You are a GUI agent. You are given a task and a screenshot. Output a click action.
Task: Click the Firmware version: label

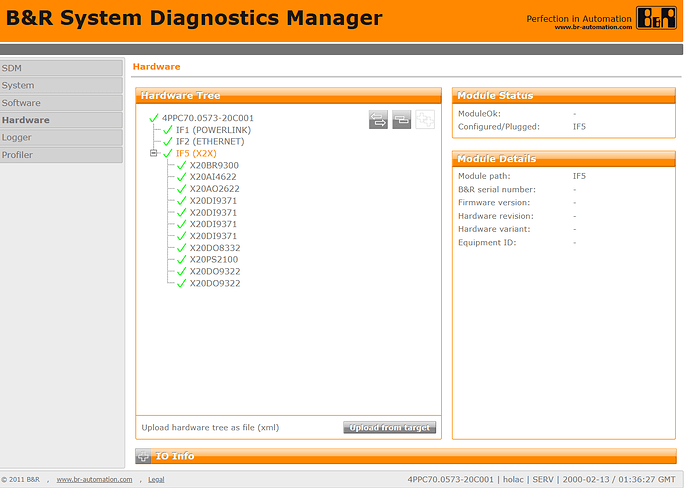[x=494, y=203]
